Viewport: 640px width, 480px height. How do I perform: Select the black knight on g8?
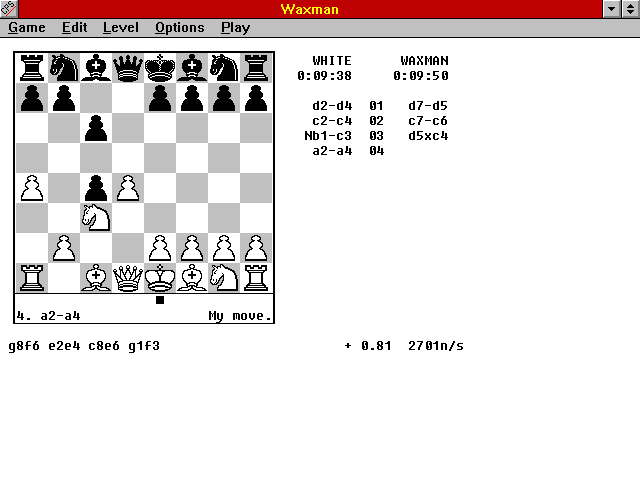coord(224,68)
